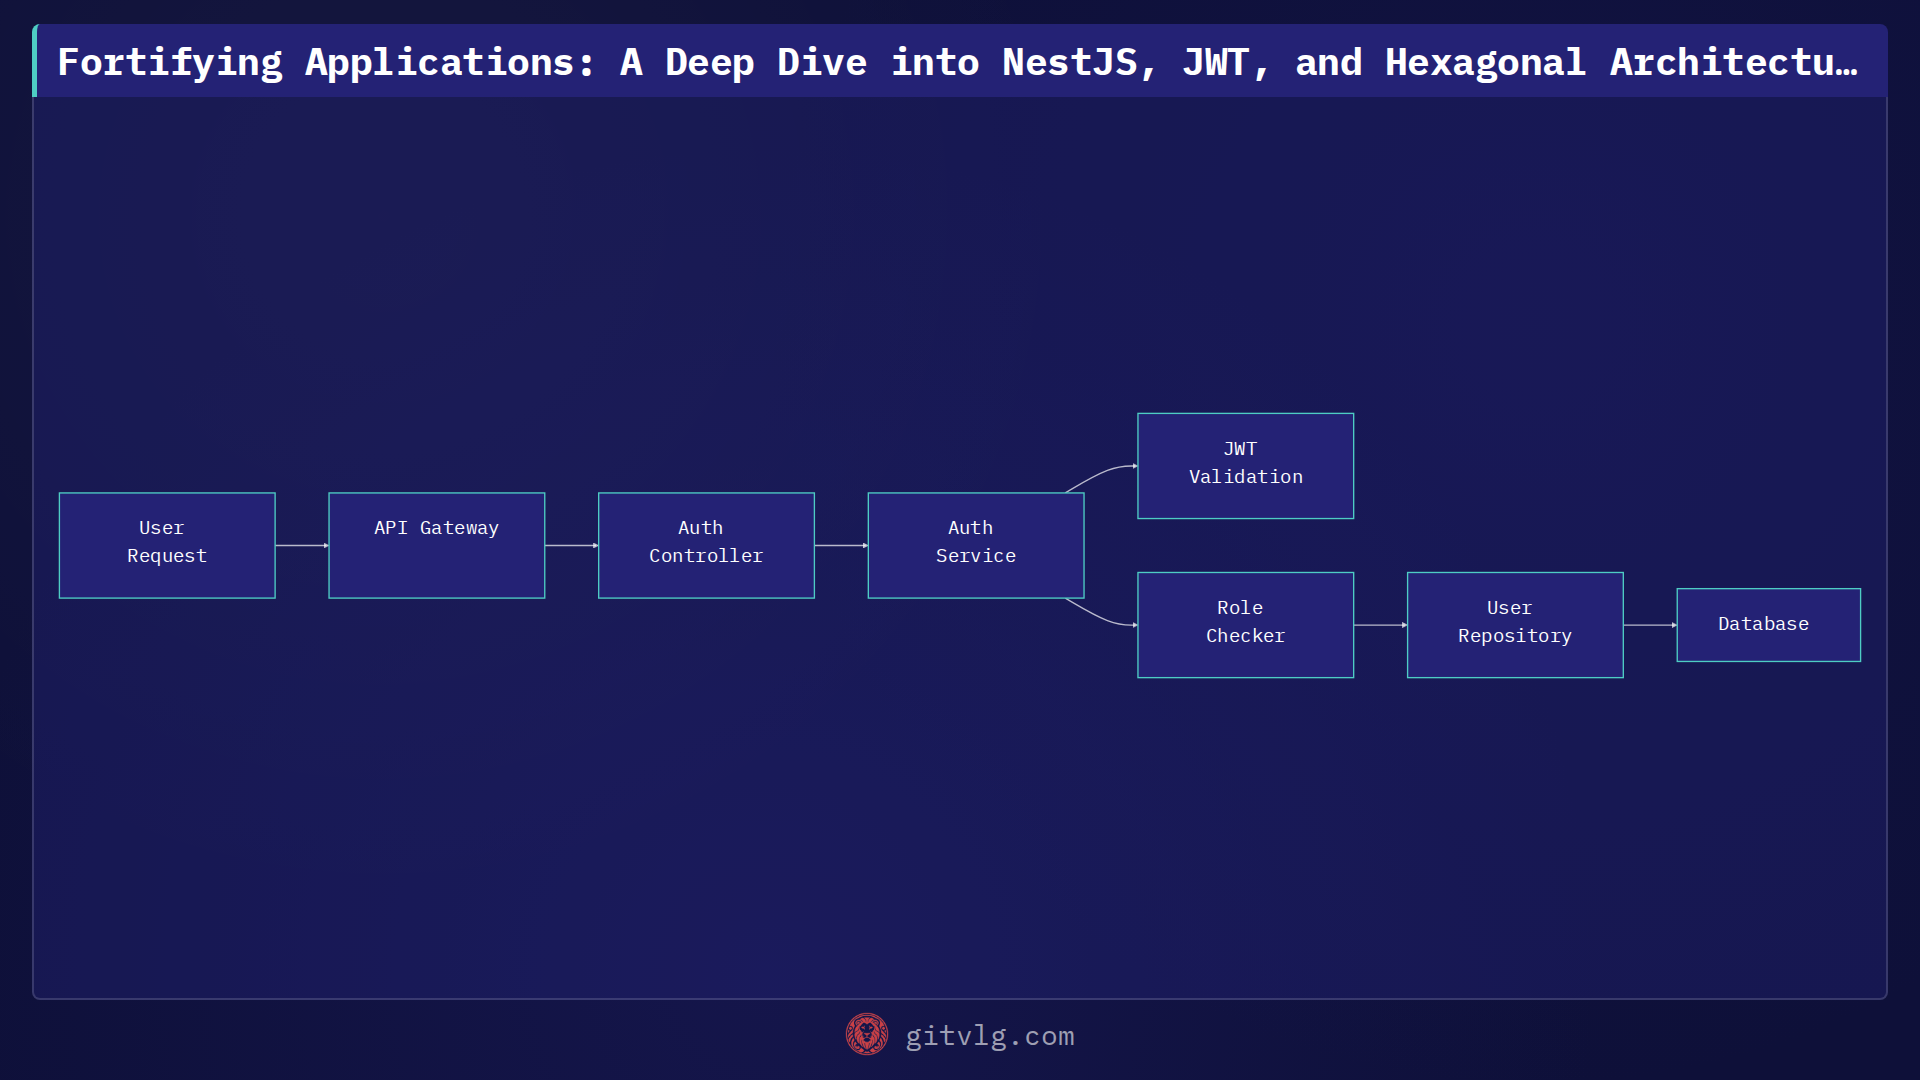Open the gitvlg.com link text
Screen dimensions: 1920x1080
tap(990, 1036)
